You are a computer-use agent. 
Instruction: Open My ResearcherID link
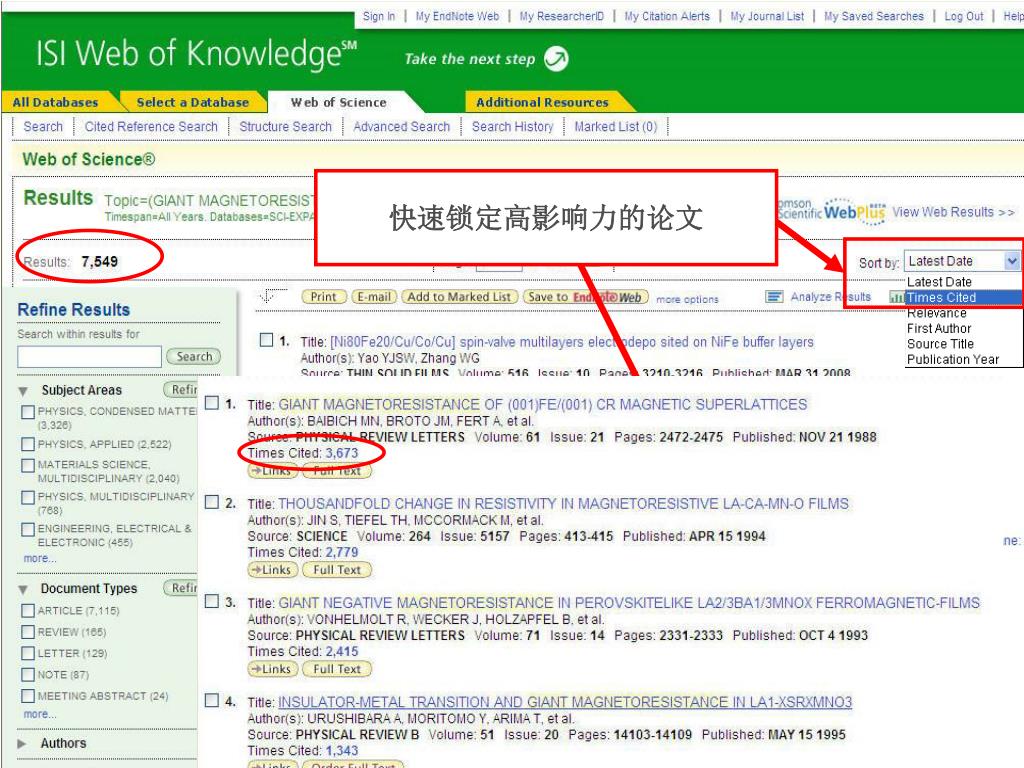(x=562, y=16)
